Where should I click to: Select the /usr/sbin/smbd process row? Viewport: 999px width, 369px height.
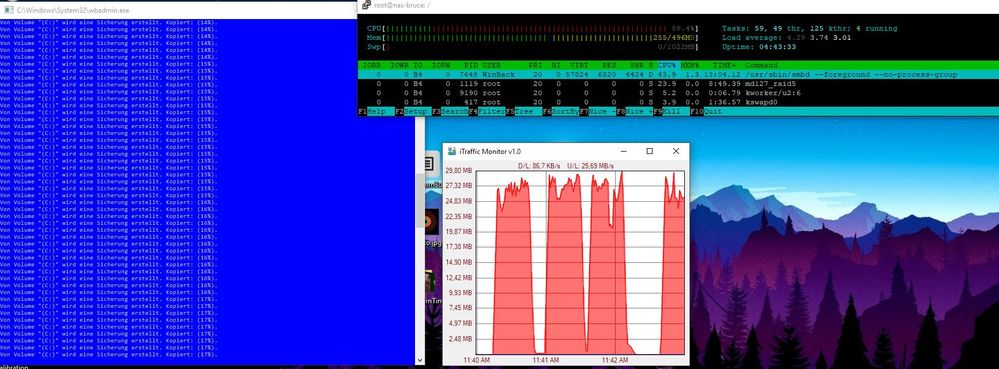(679, 75)
